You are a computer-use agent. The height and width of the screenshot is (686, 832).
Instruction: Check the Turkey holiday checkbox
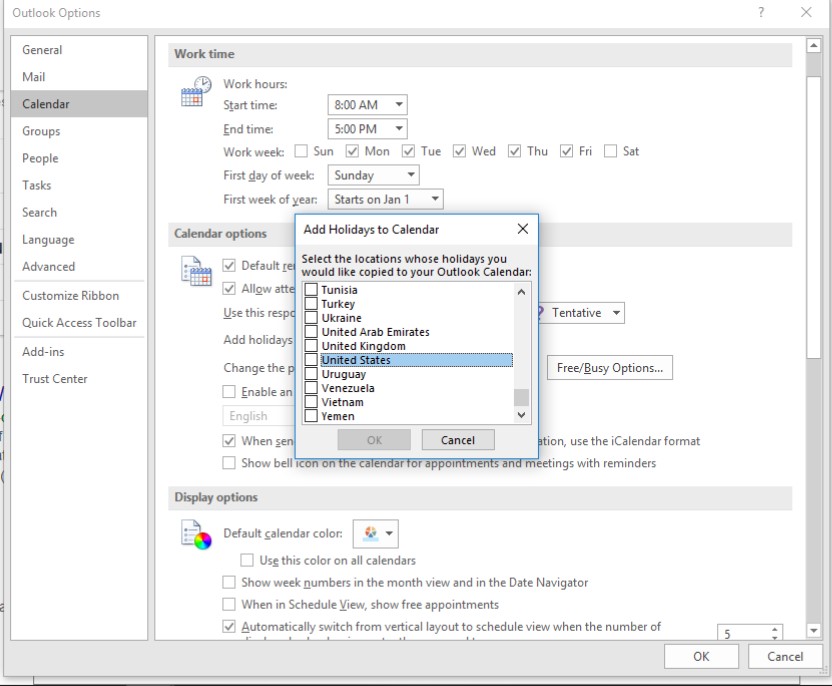click(311, 303)
